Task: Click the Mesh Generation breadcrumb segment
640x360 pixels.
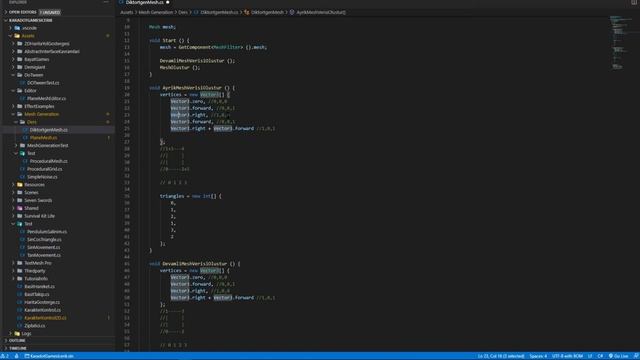Action: [x=156, y=12]
